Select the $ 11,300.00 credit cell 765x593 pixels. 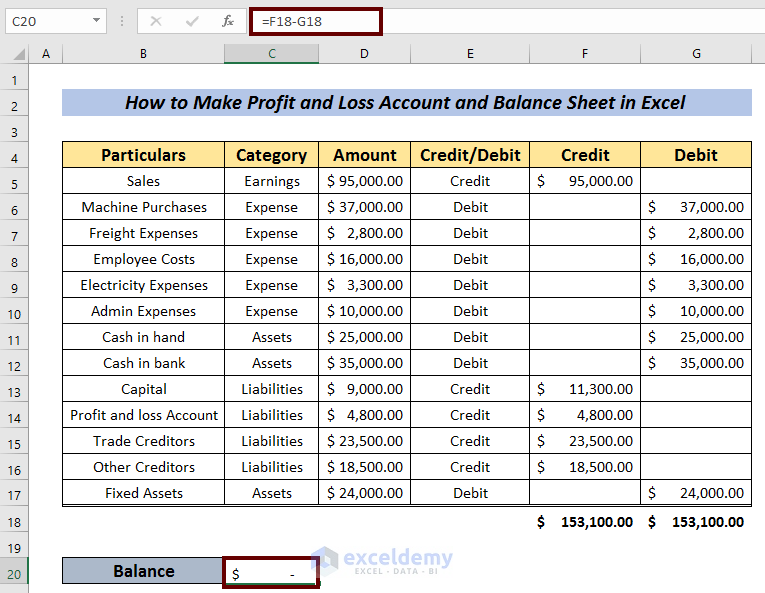tap(585, 389)
